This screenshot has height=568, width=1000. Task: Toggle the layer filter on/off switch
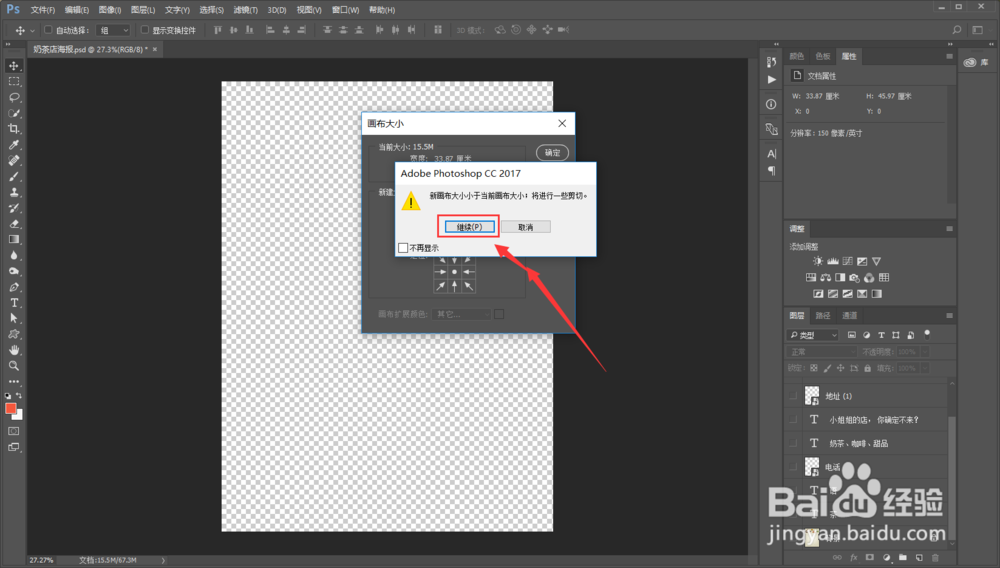coord(927,334)
